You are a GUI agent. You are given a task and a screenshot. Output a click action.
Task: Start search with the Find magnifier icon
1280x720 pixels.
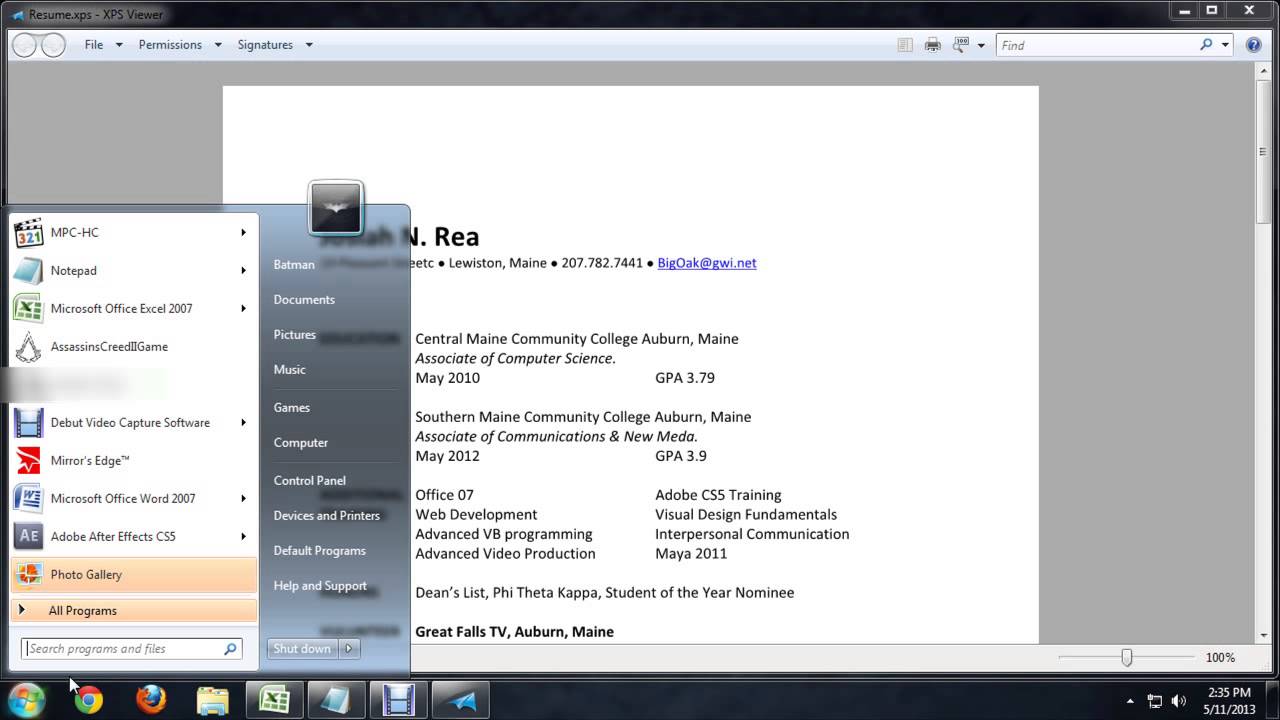(x=1206, y=45)
